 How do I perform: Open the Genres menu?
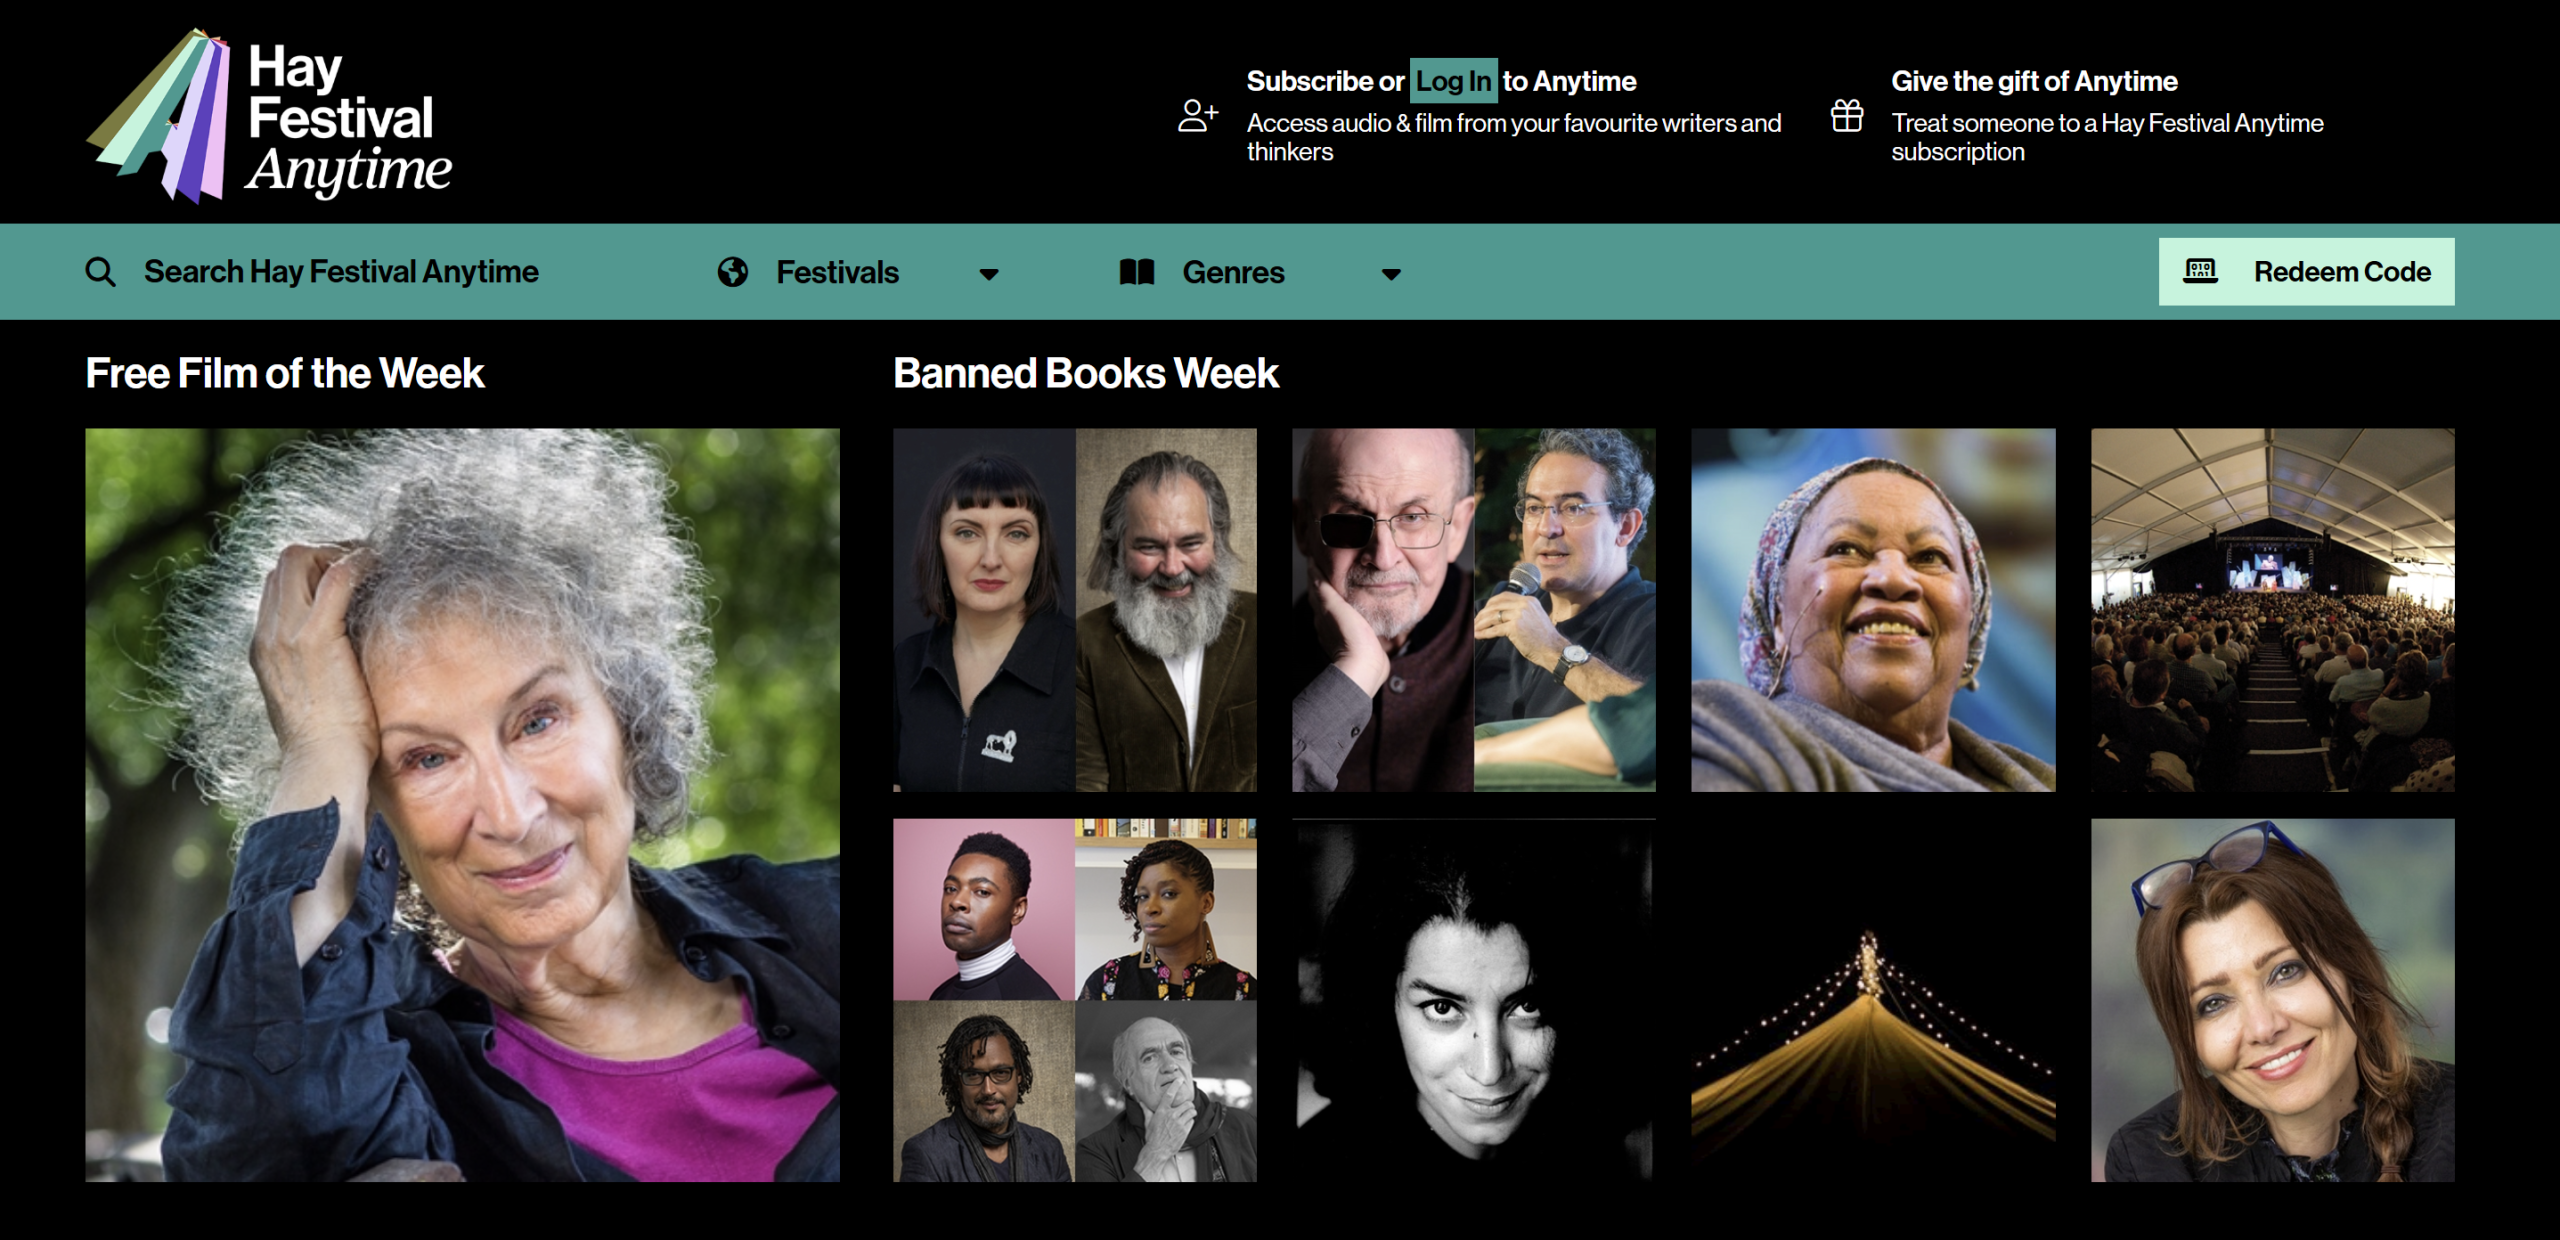click(1233, 272)
